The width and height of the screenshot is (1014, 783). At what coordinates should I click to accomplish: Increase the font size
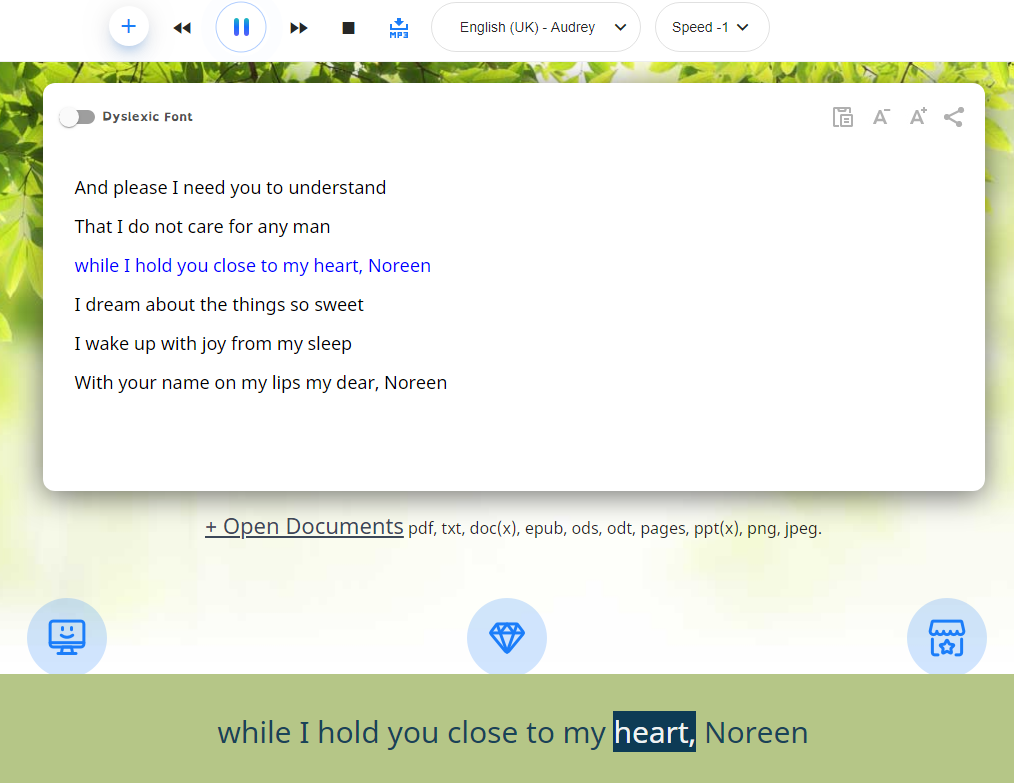[x=917, y=117]
